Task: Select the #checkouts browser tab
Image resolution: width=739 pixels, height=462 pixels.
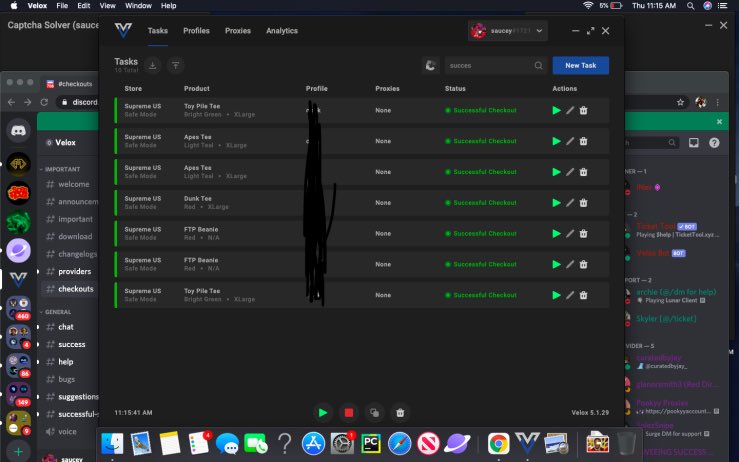Action: [69, 84]
